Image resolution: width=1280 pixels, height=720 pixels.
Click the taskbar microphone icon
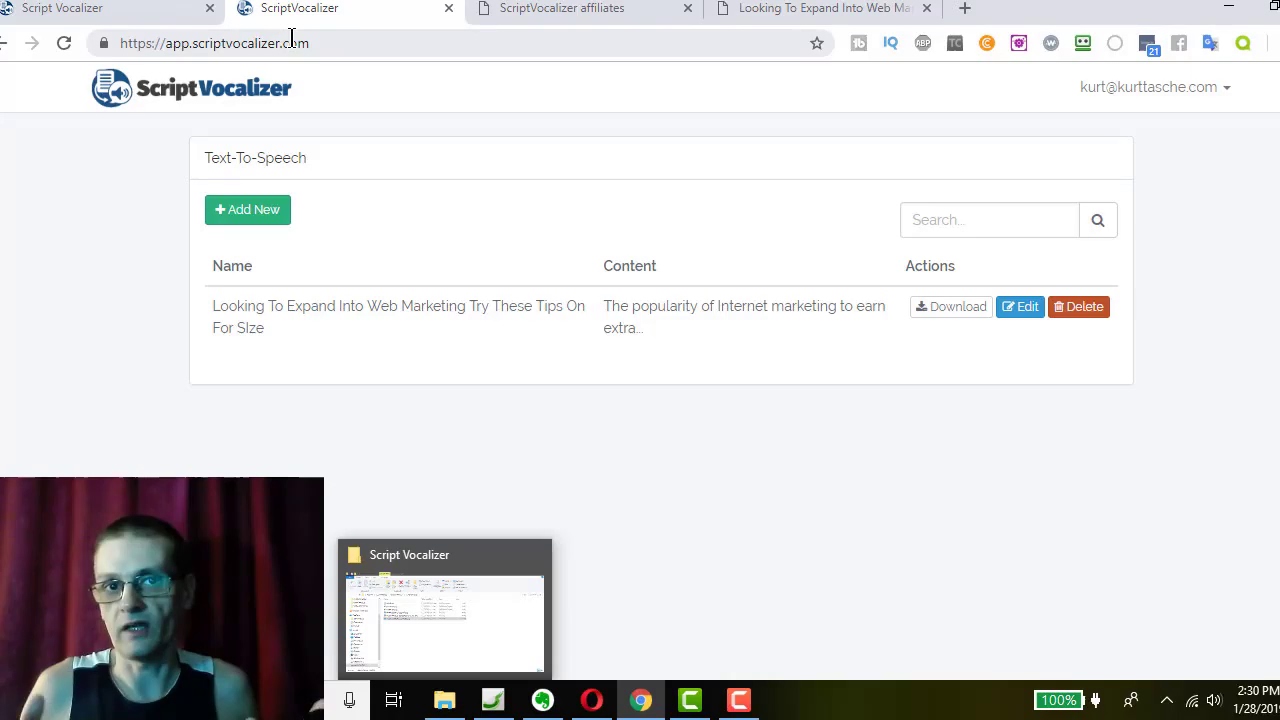point(349,700)
